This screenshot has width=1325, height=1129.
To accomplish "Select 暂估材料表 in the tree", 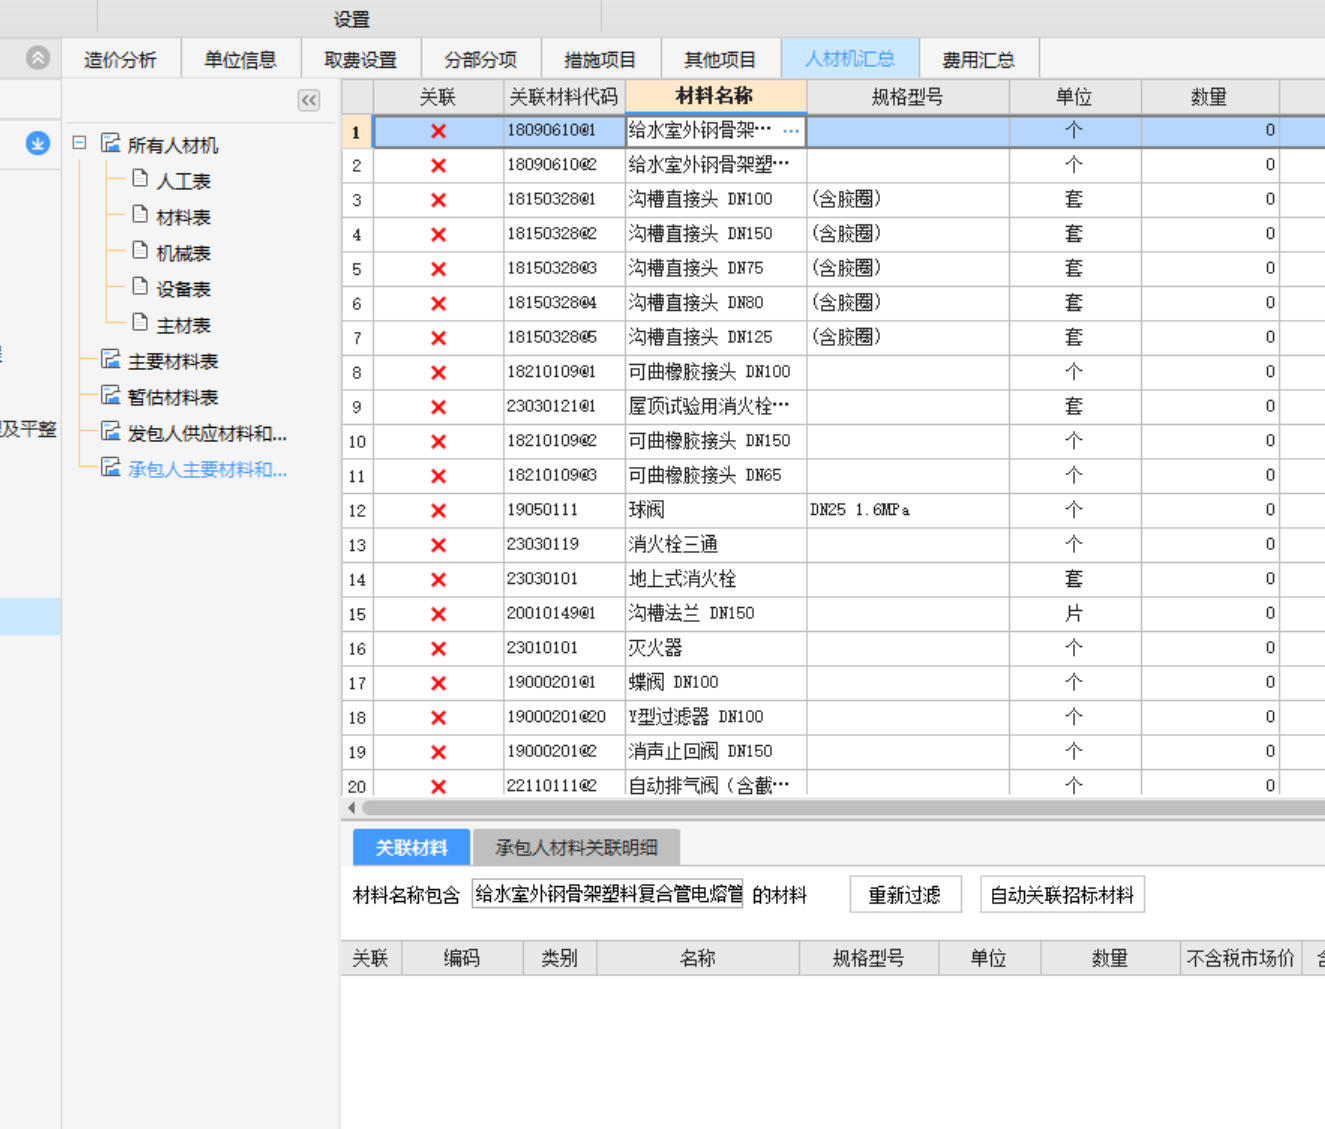I will pos(173,397).
